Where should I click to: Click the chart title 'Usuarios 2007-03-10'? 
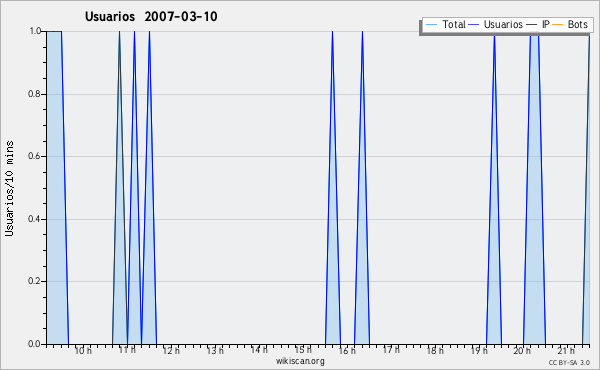click(151, 16)
